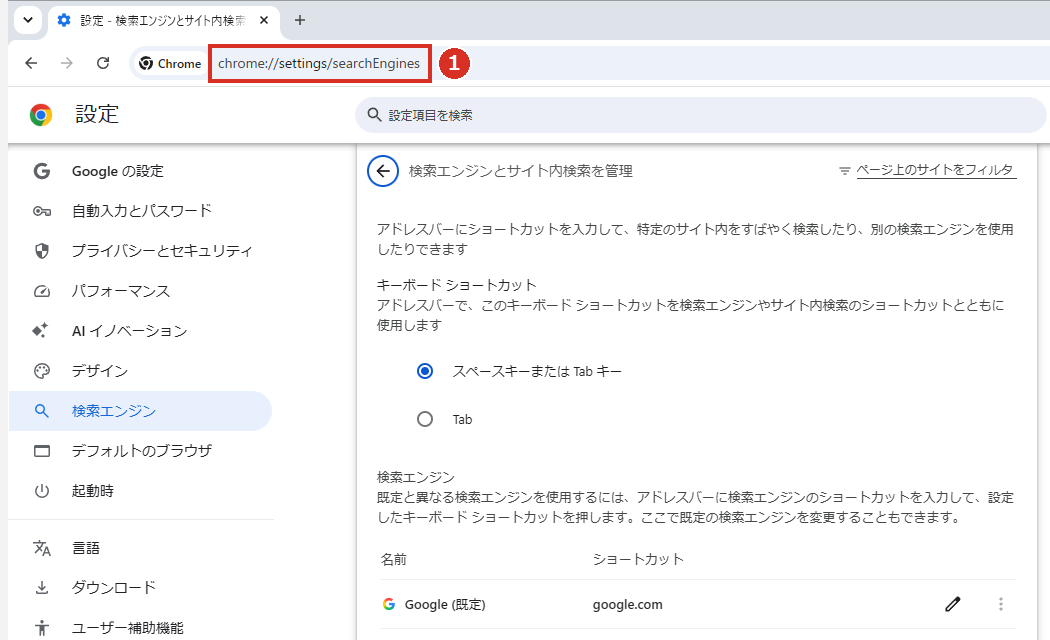Click the download arrow icon
Viewport: 1050px width, 640px height.
[42, 588]
